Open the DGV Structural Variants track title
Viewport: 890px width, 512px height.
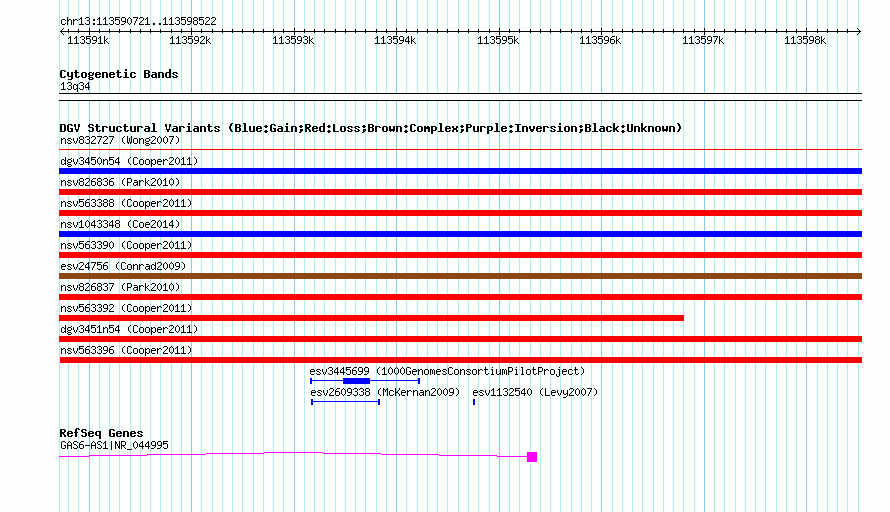coord(371,128)
